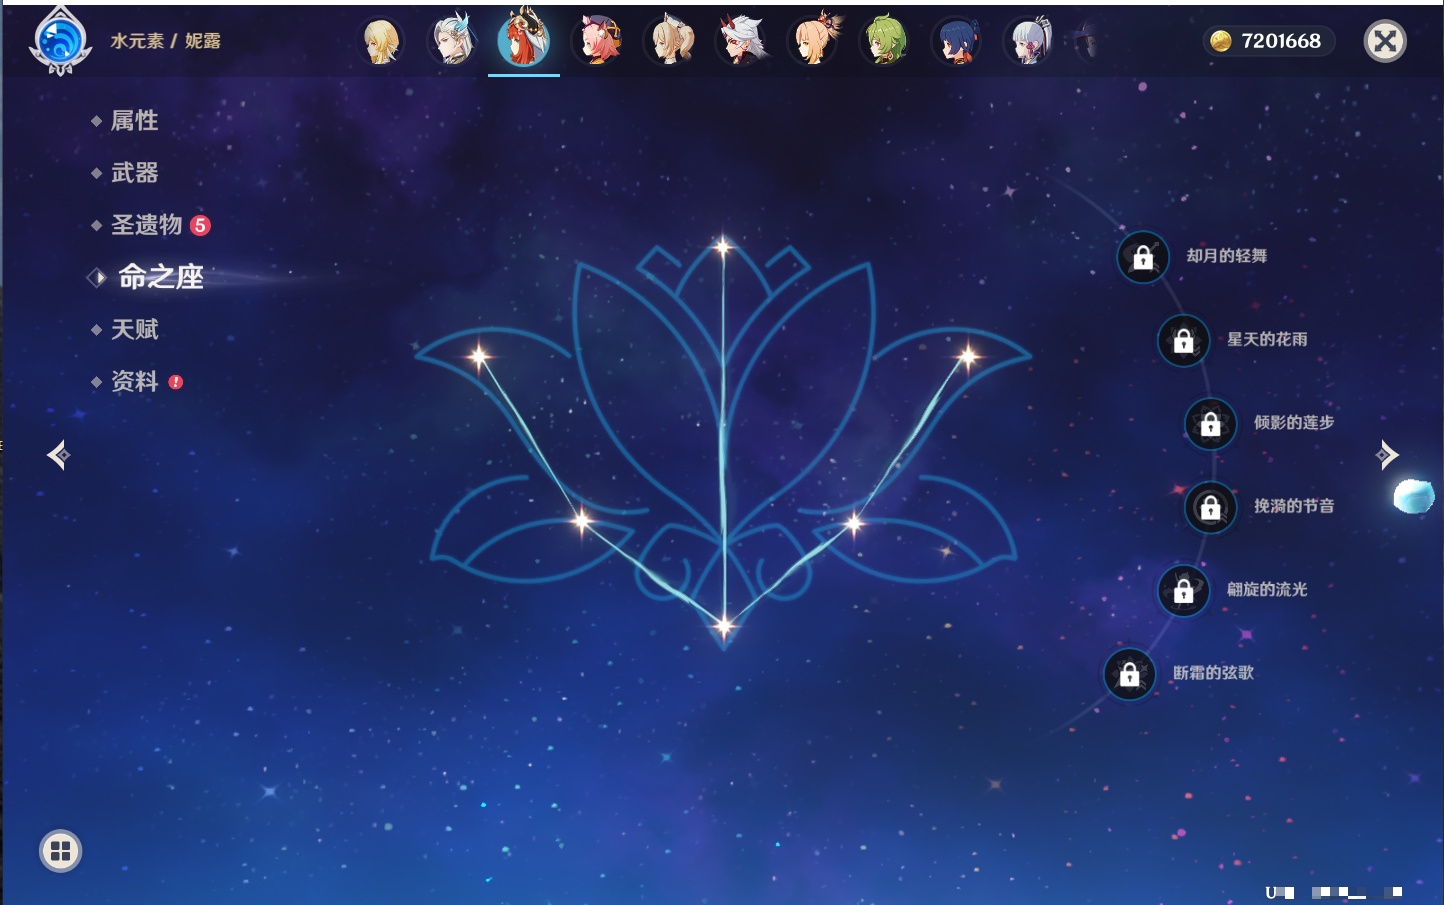
Task: Inspect the locked 断霜的弦歌 constellation node
Action: tap(1130, 674)
